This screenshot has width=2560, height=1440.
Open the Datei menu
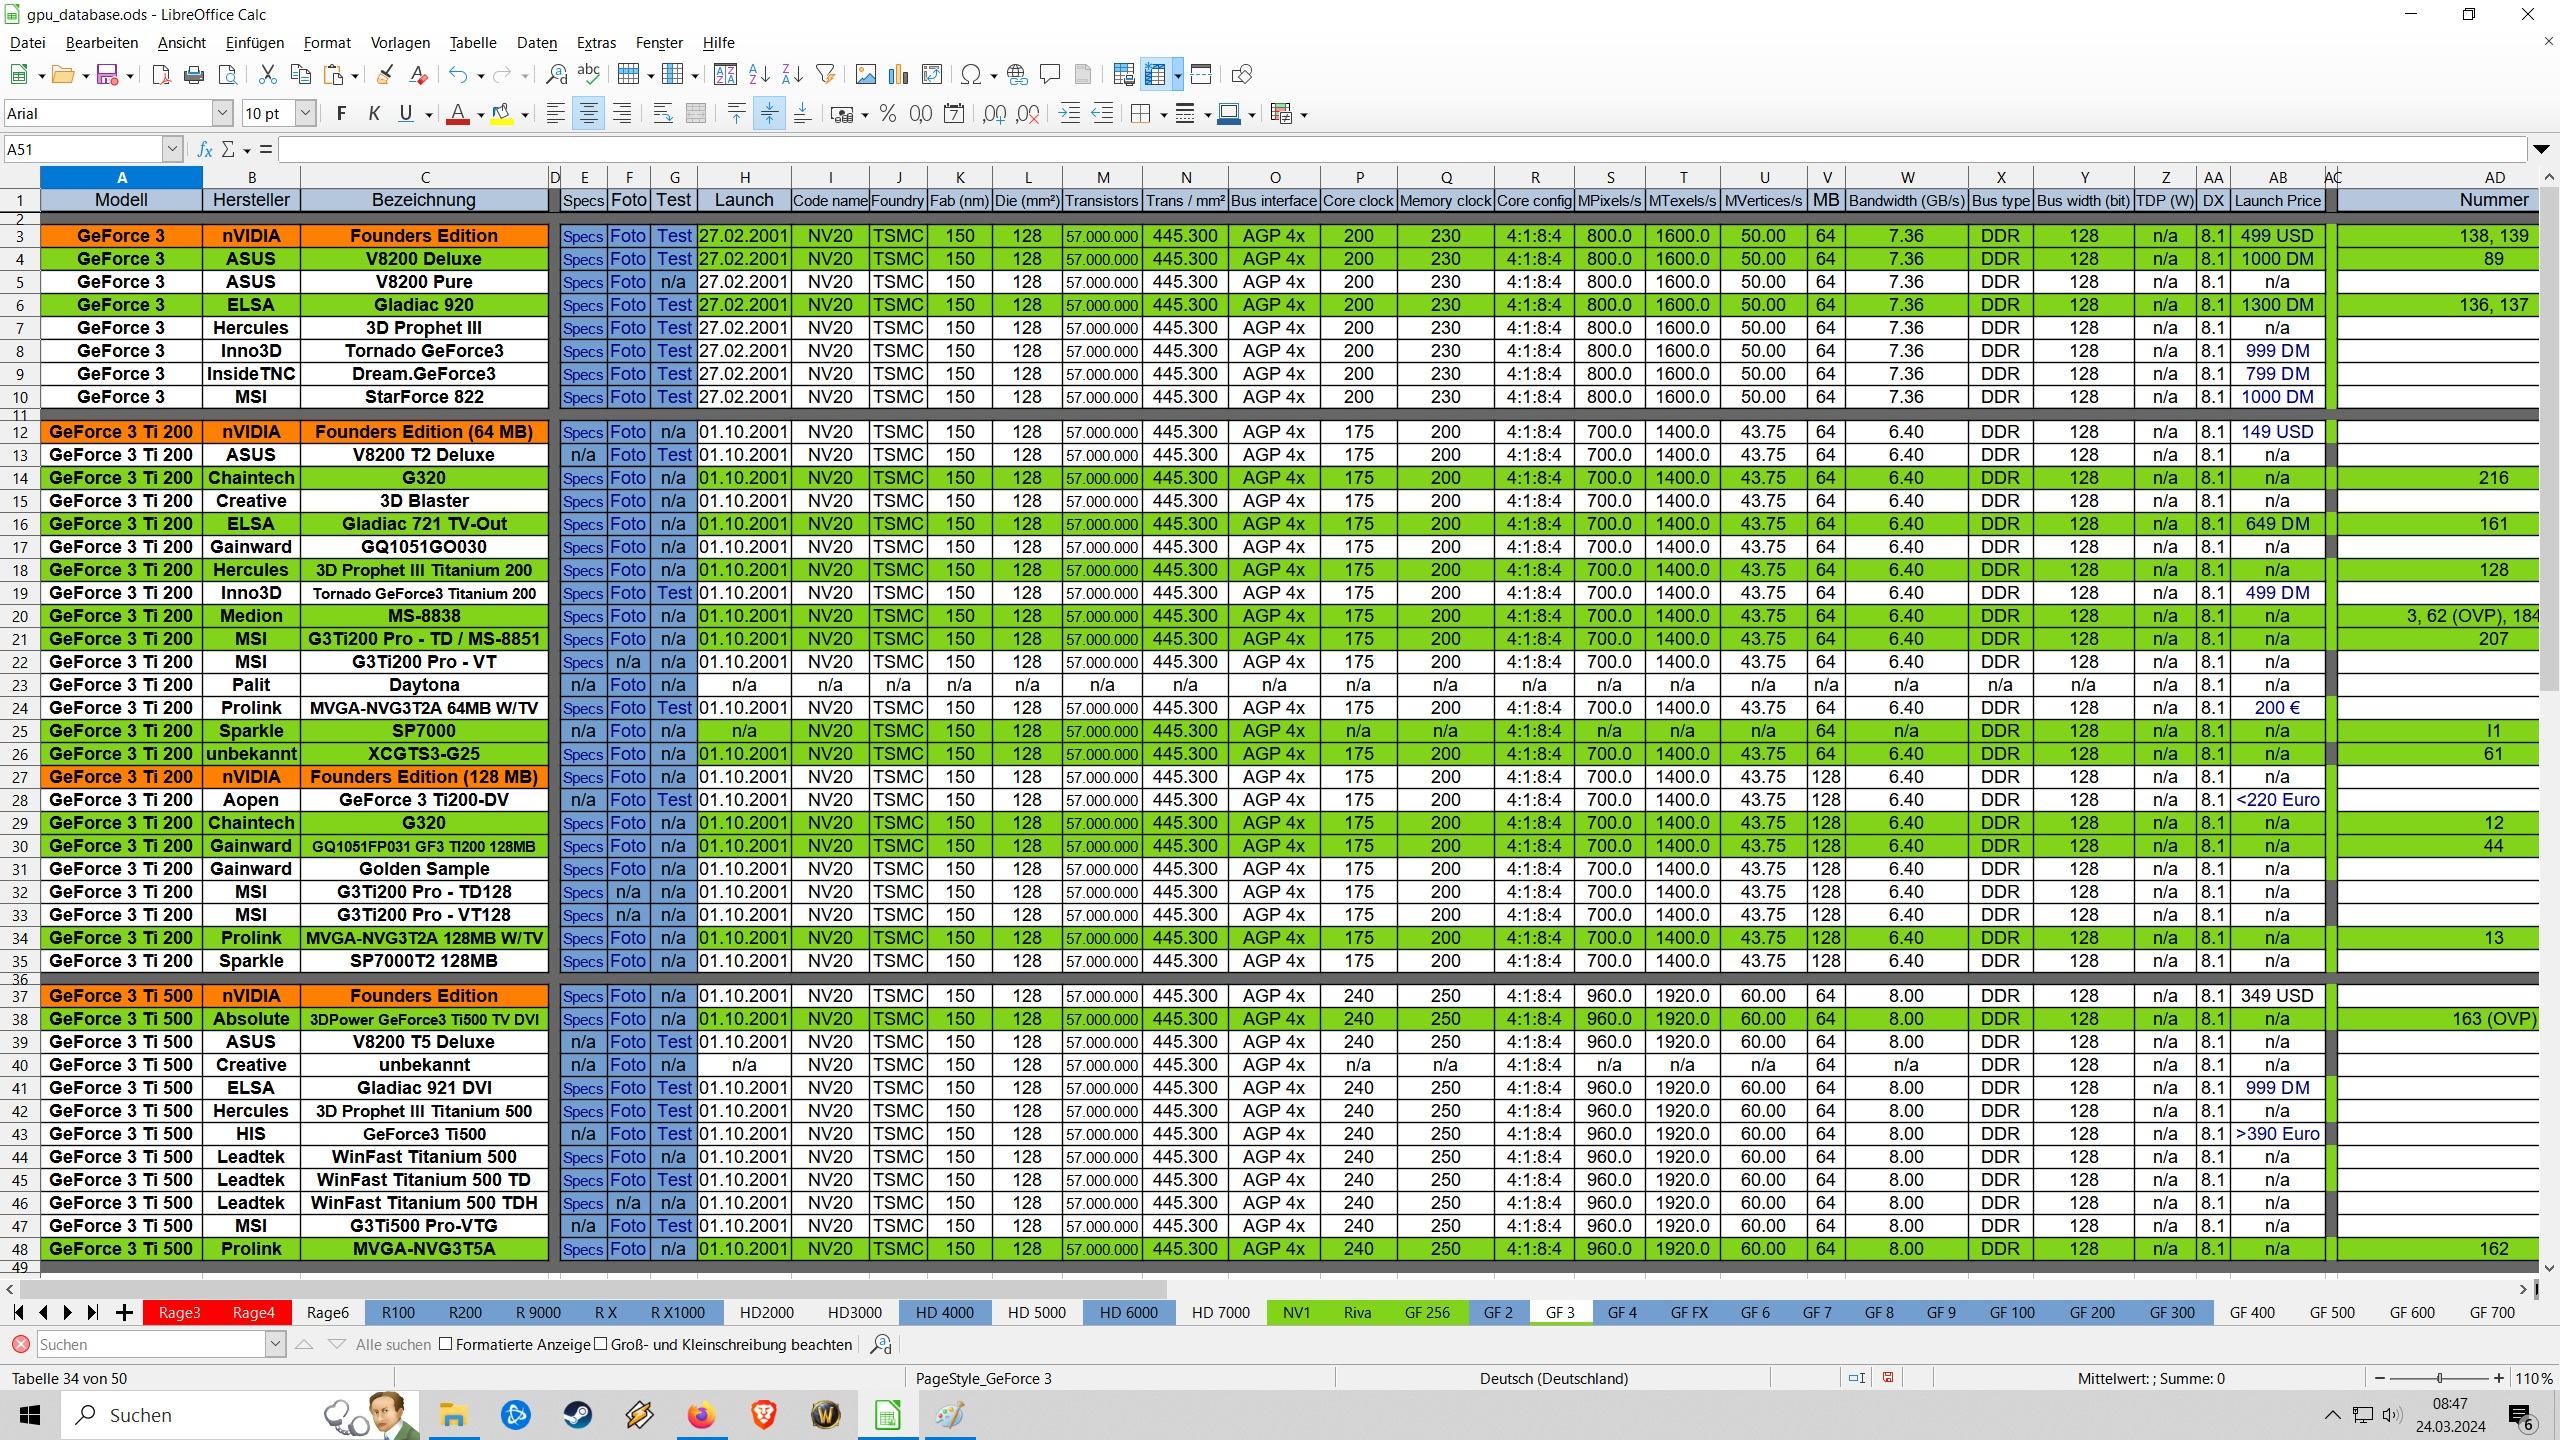click(x=28, y=43)
